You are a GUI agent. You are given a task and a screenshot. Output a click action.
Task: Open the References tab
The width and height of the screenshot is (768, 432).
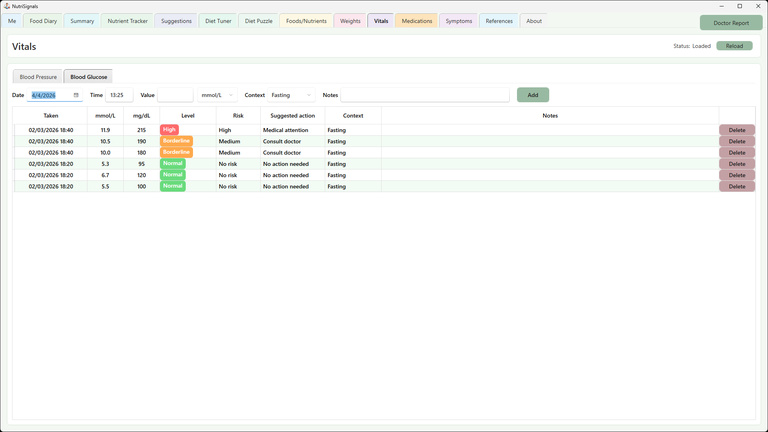tap(499, 21)
